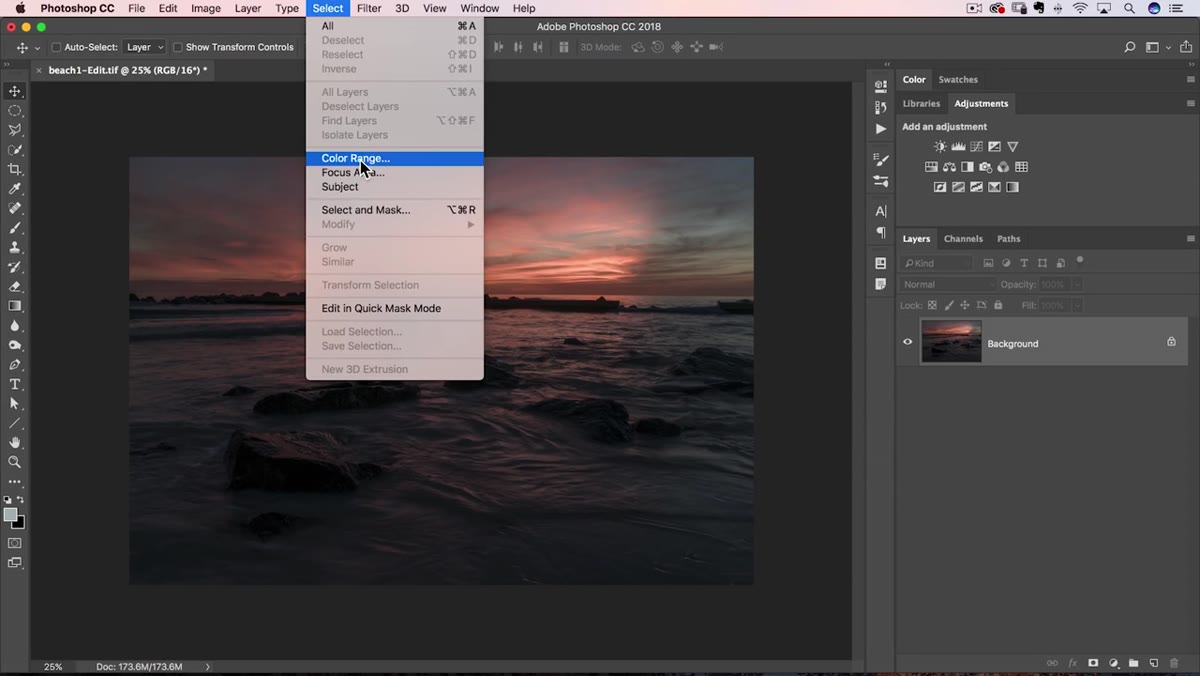Screen dimensions: 1200x676
Task: Select the Line tool
Action: click(x=15, y=423)
